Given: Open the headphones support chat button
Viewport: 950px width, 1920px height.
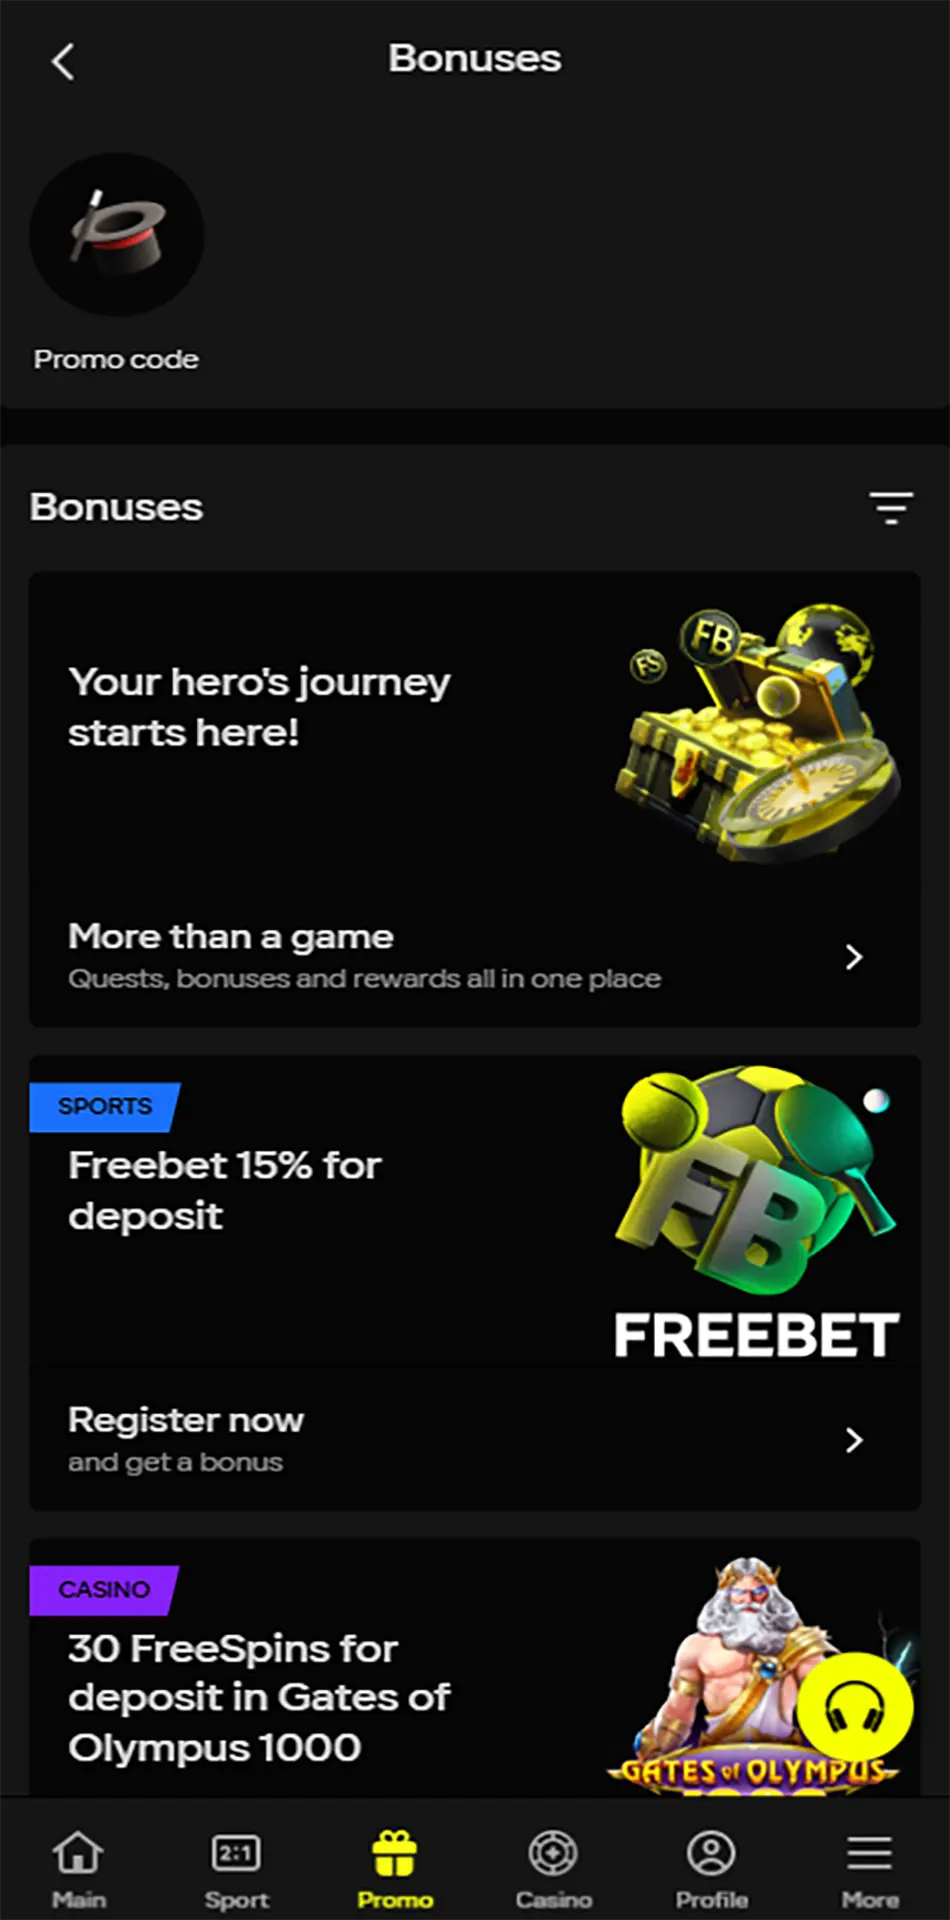Looking at the screenshot, I should (855, 1708).
